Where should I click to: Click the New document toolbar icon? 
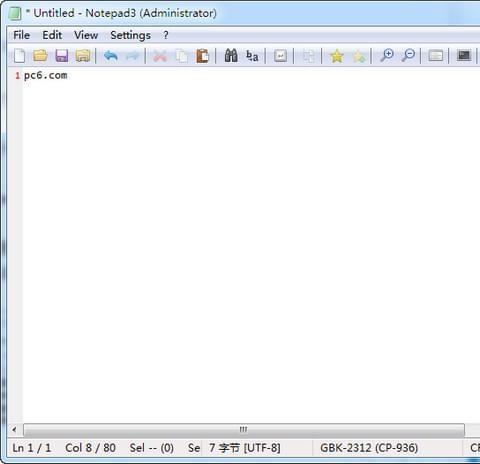pos(20,56)
